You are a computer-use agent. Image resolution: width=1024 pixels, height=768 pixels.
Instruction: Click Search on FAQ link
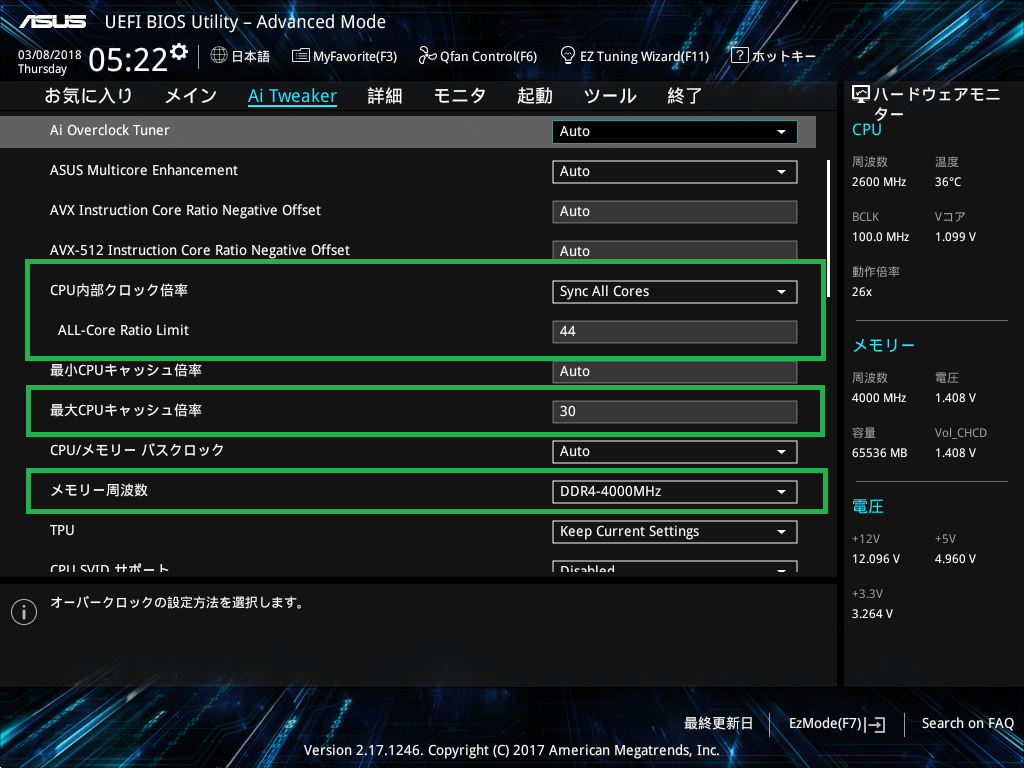[967, 724]
